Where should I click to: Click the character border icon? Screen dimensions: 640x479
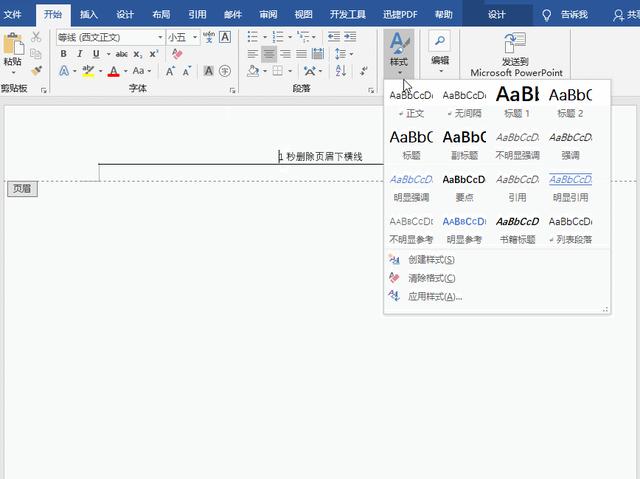click(x=224, y=37)
